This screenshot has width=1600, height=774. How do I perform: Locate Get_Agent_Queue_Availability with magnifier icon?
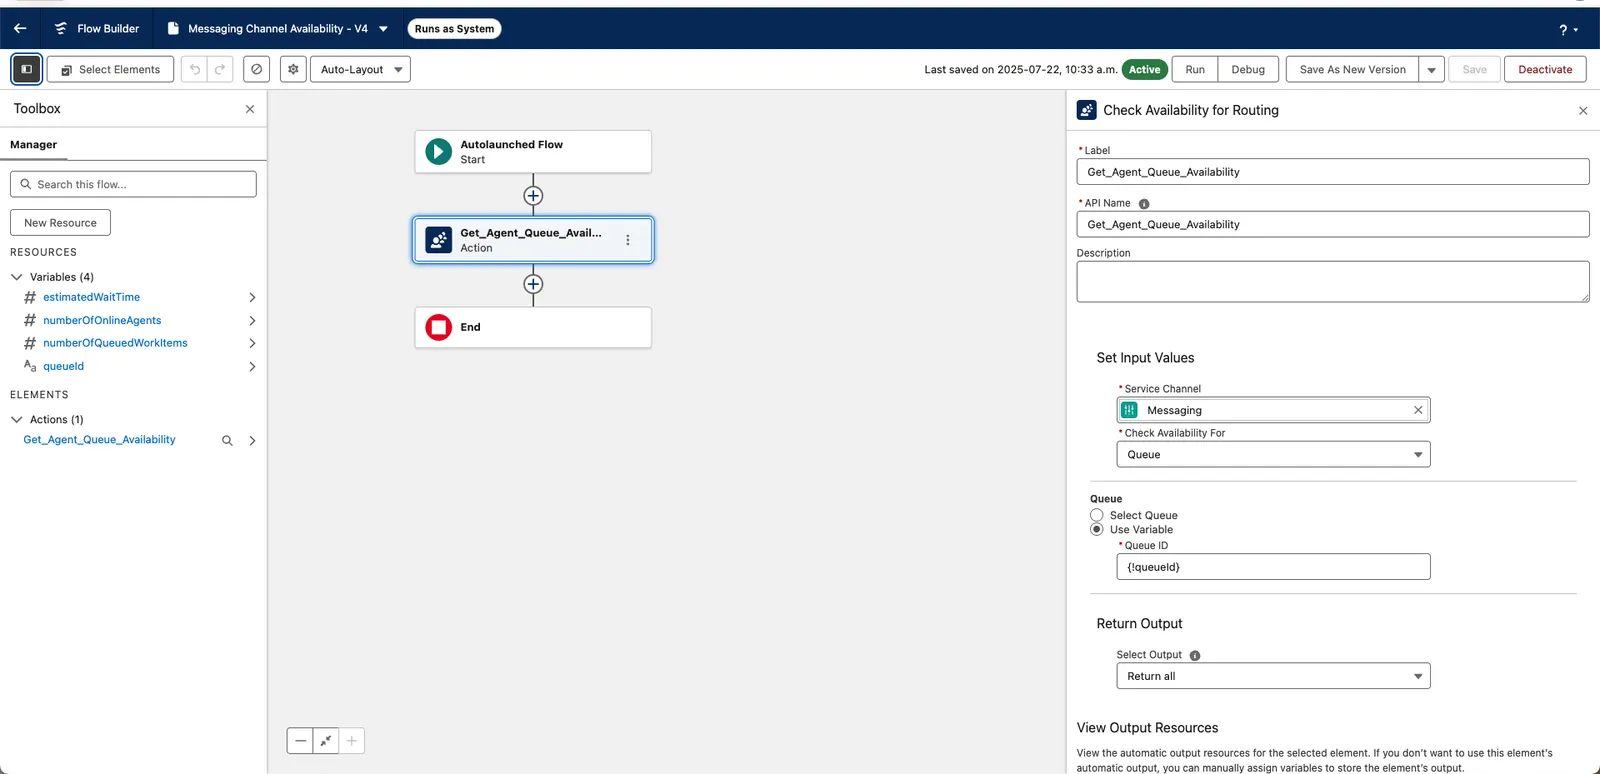click(x=227, y=441)
